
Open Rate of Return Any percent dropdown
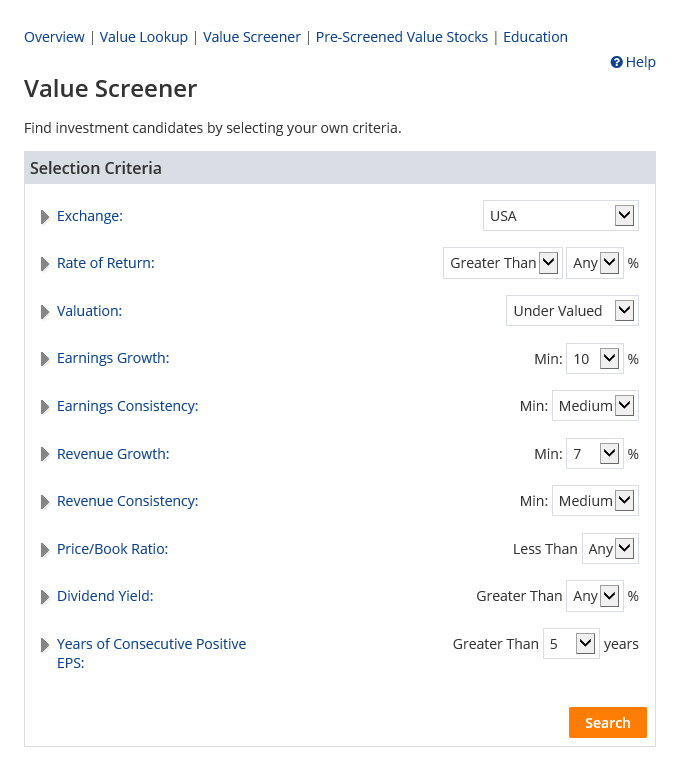point(594,263)
